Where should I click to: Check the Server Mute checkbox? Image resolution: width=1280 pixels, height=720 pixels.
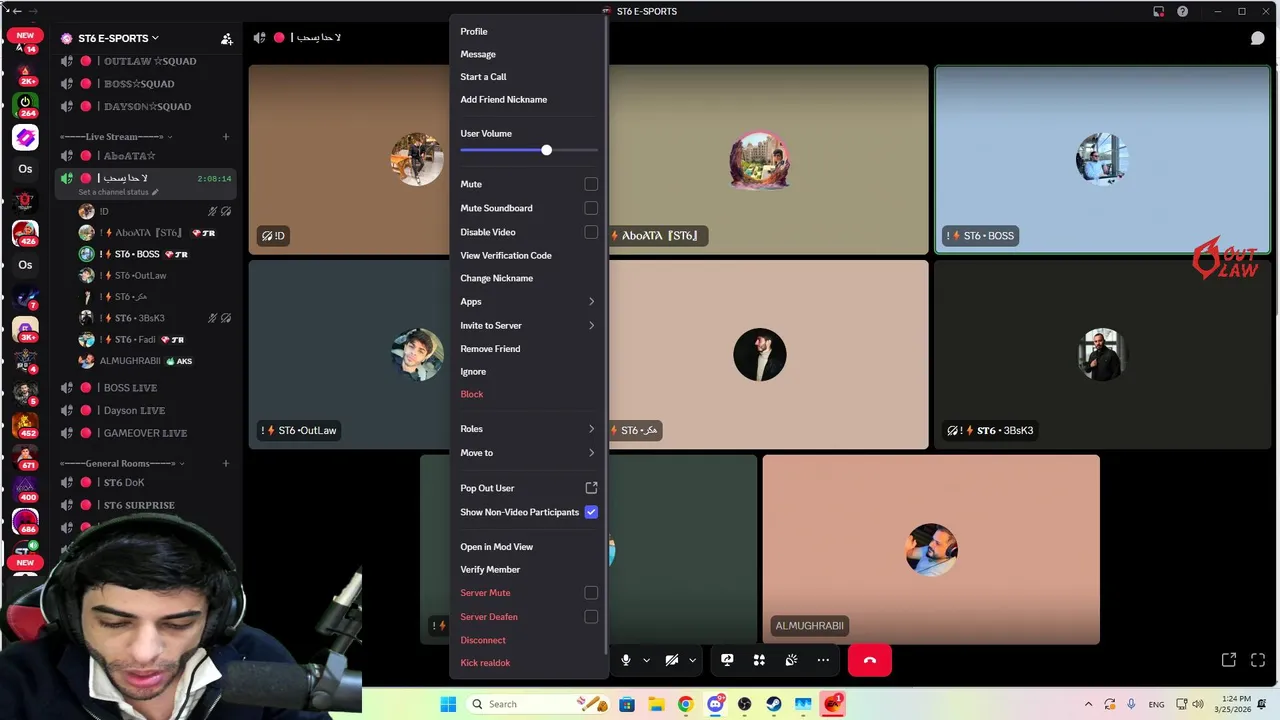point(591,593)
